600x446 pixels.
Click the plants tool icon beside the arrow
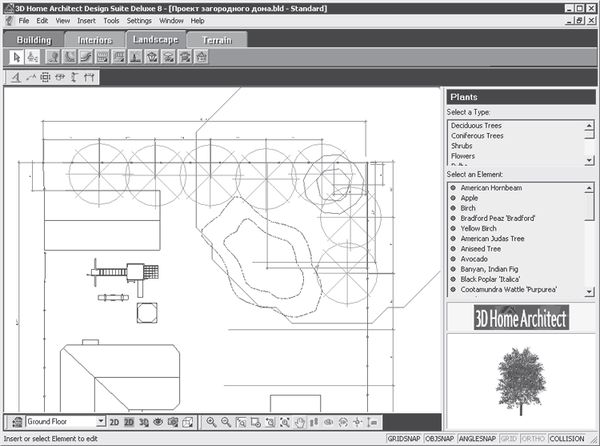[32, 57]
